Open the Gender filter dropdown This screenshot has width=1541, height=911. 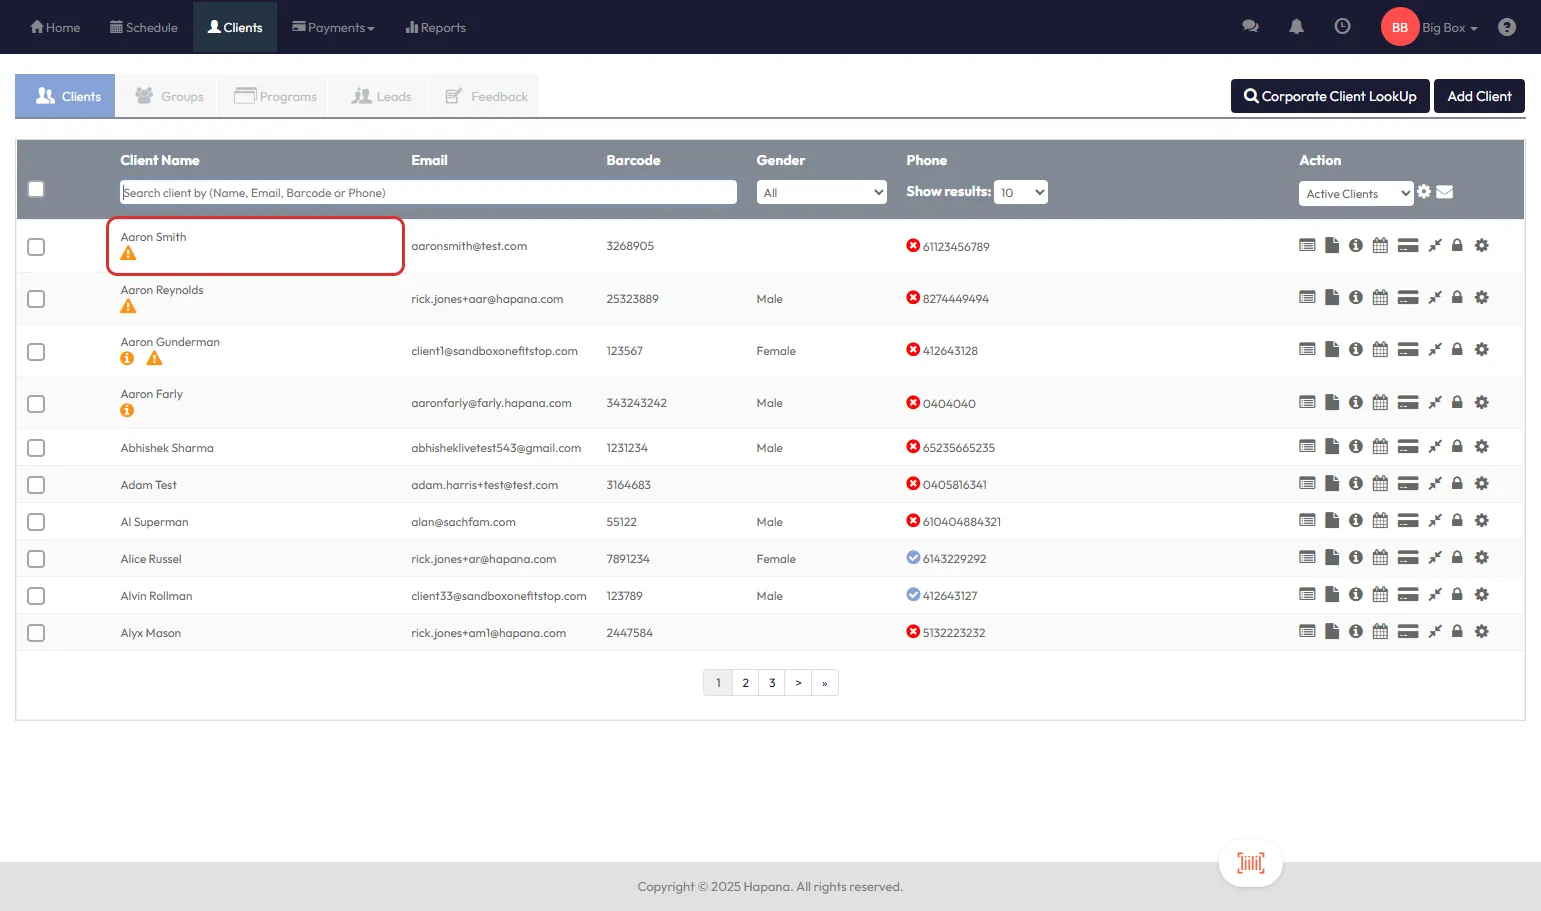tap(821, 192)
